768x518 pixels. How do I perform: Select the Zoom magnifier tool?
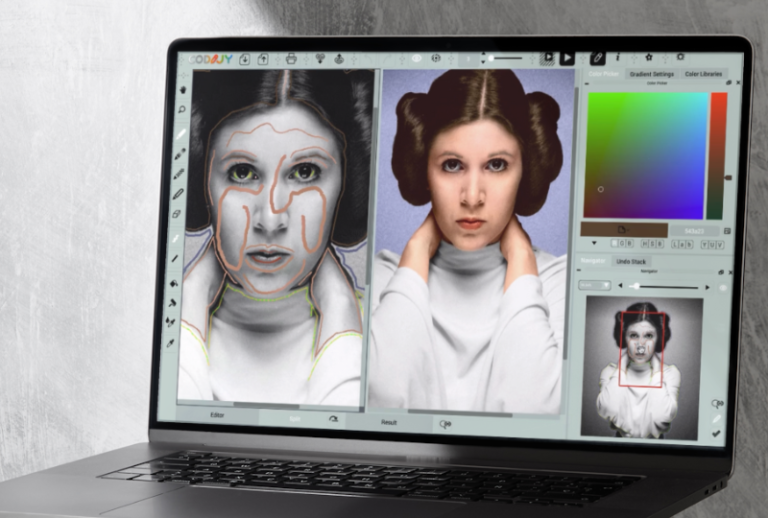click(182, 110)
